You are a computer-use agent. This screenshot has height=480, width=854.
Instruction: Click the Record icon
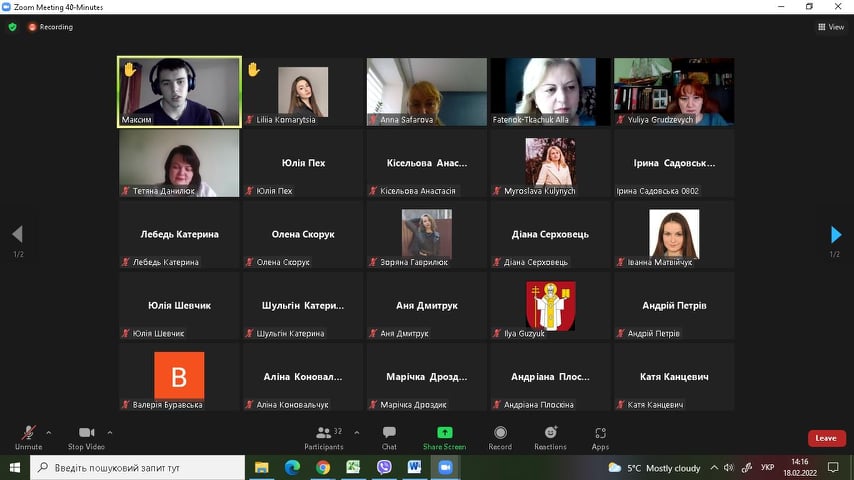[500, 437]
